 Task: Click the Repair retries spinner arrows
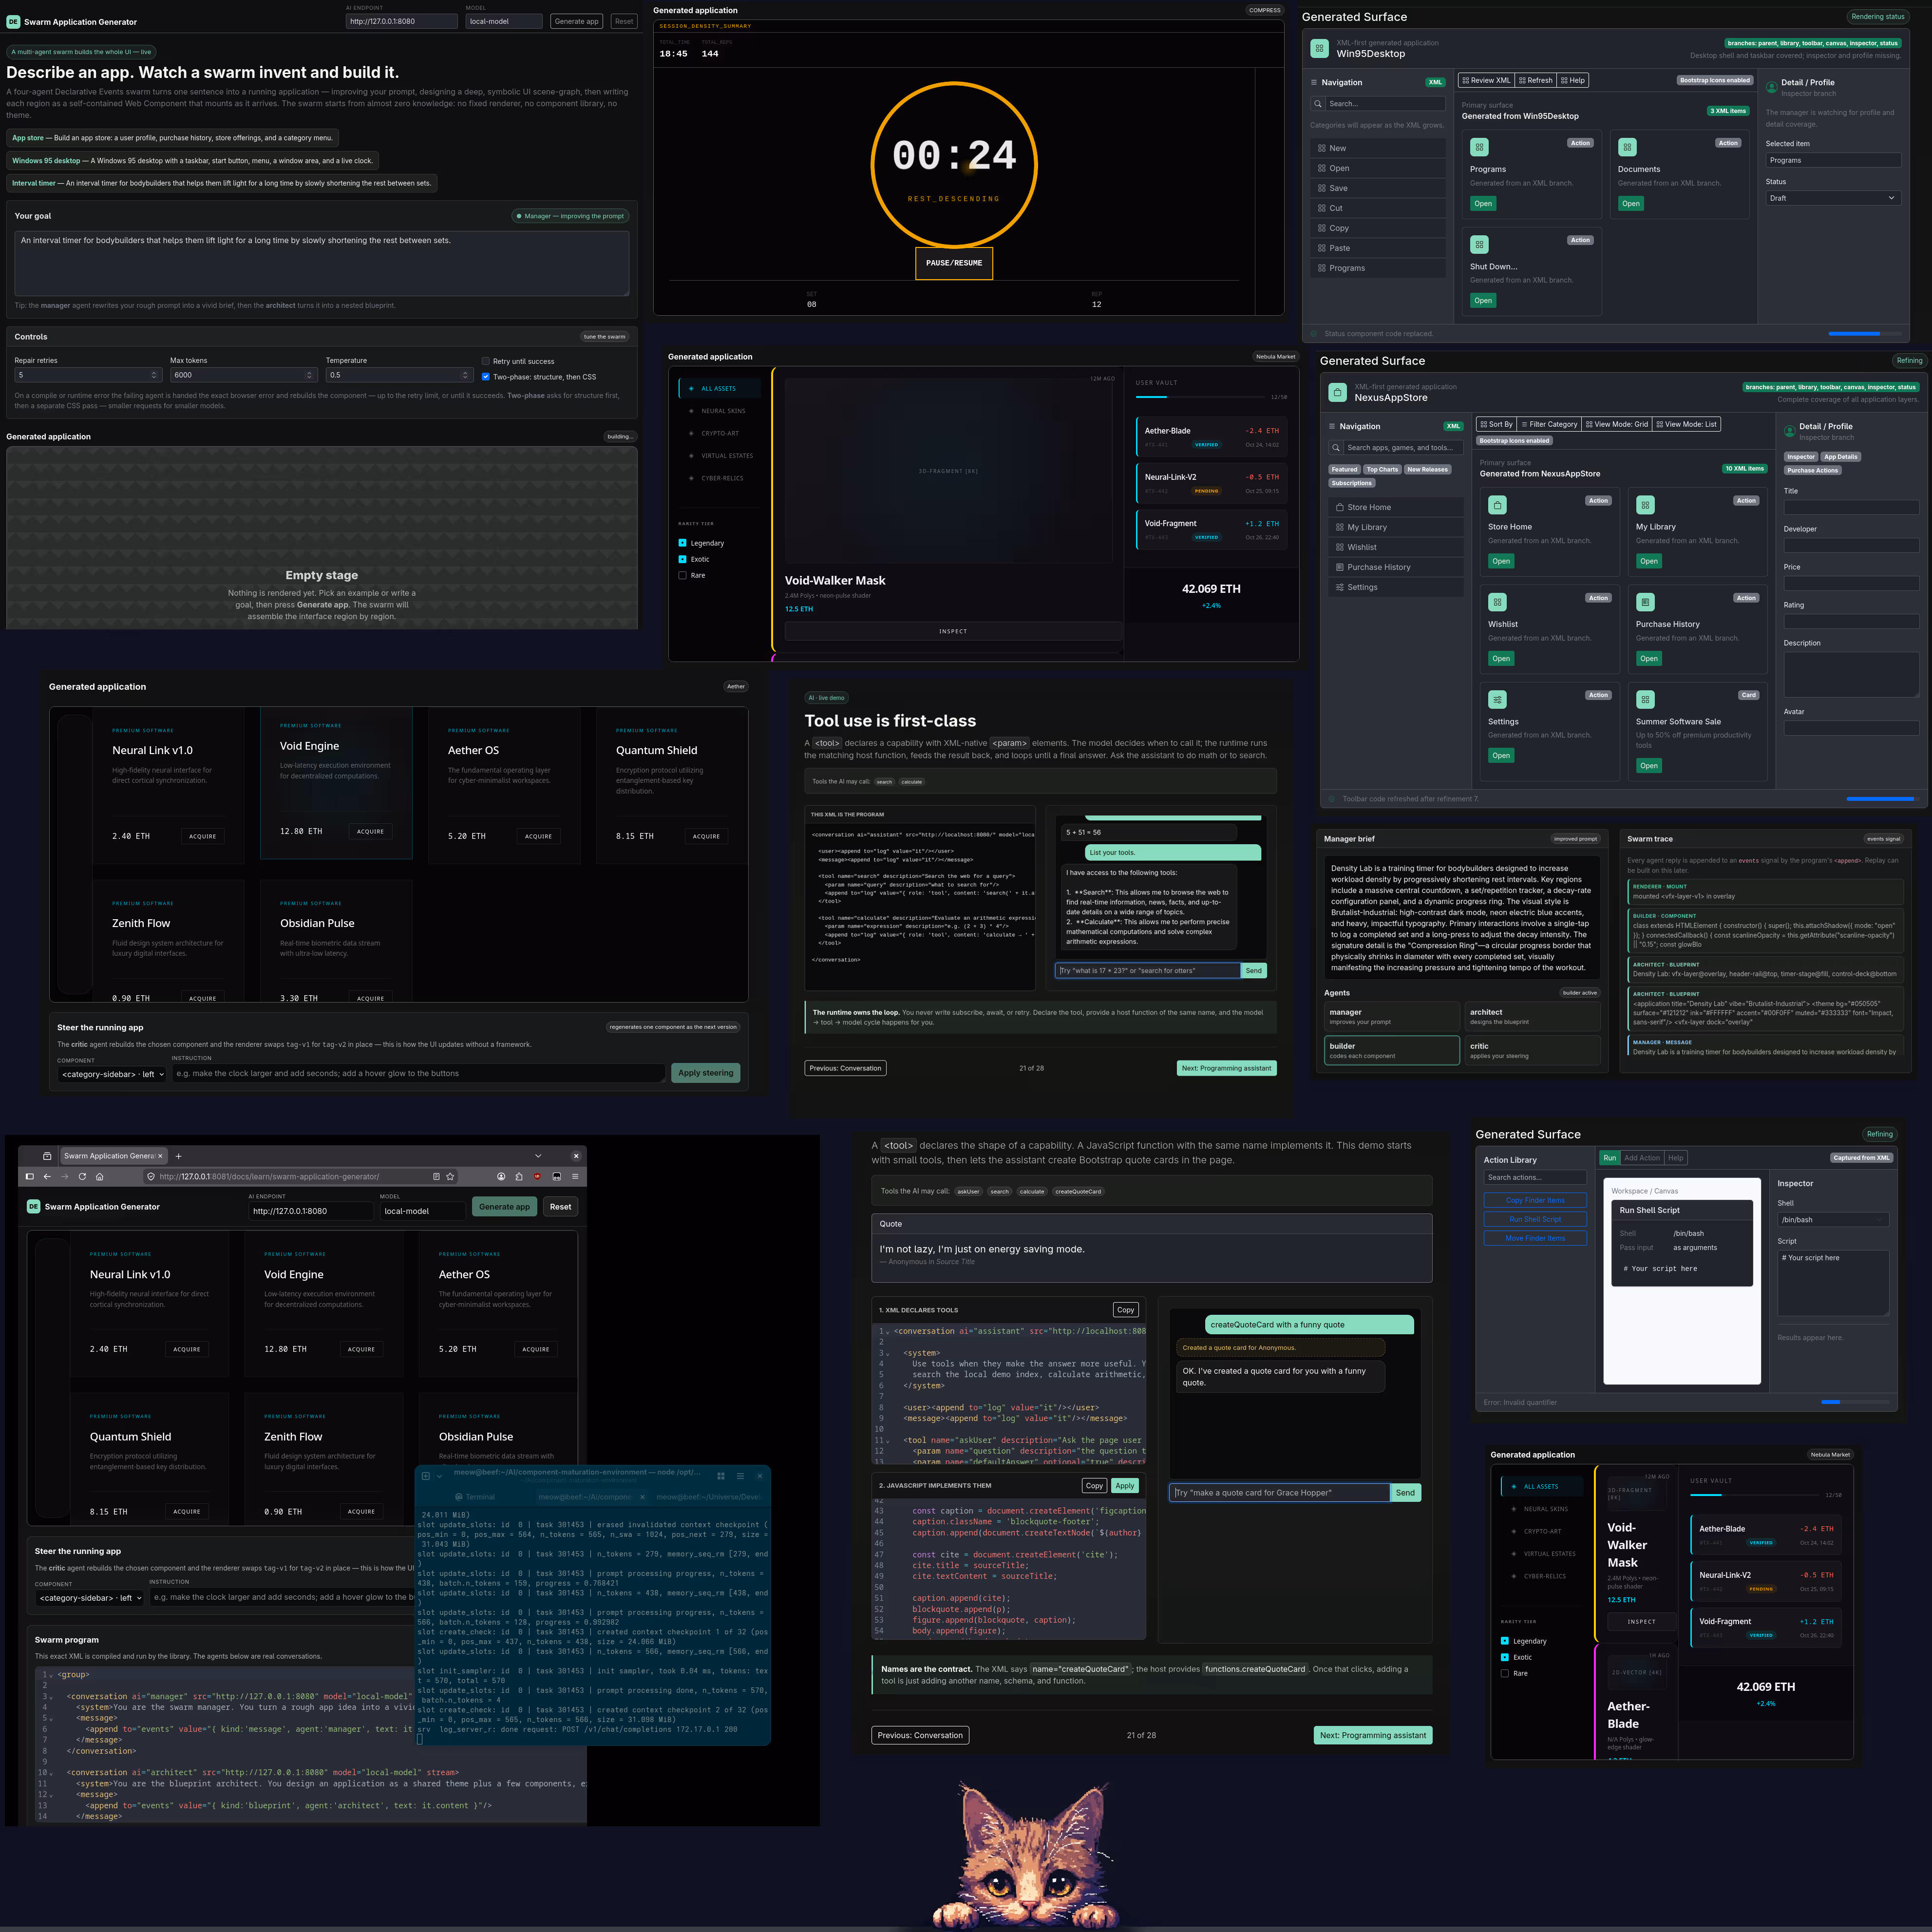pyautogui.click(x=154, y=375)
